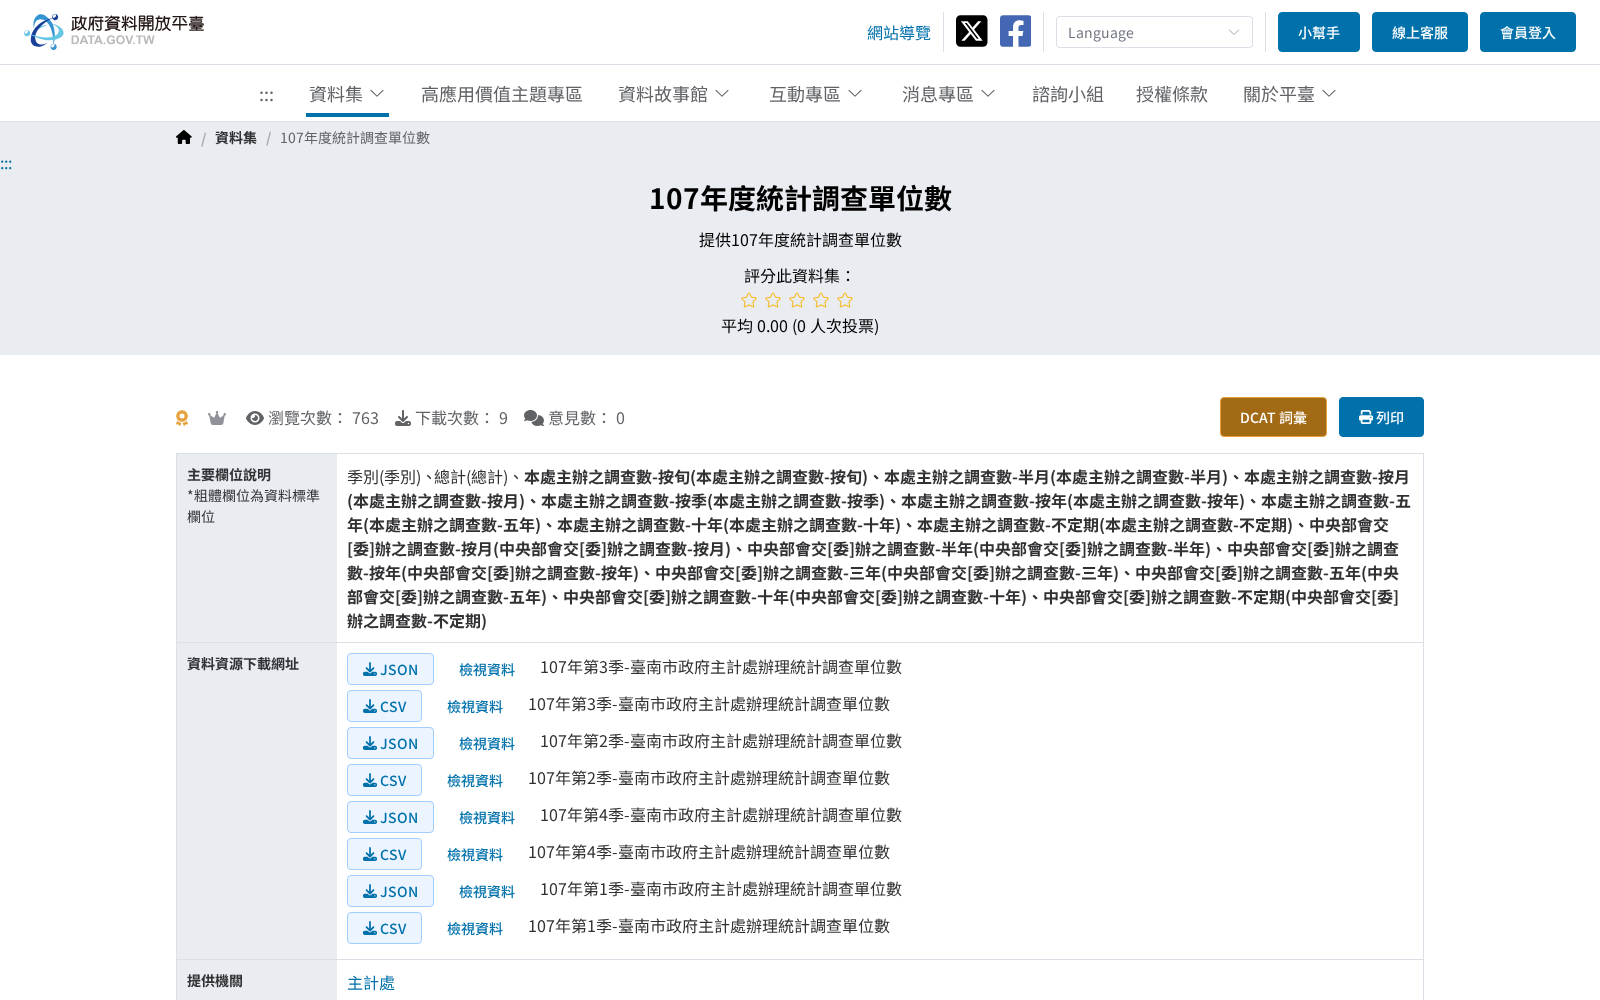The image size is (1600, 1000).
Task: Click 檢視資料 for 107年第2季 CSV row
Action: [x=475, y=781]
